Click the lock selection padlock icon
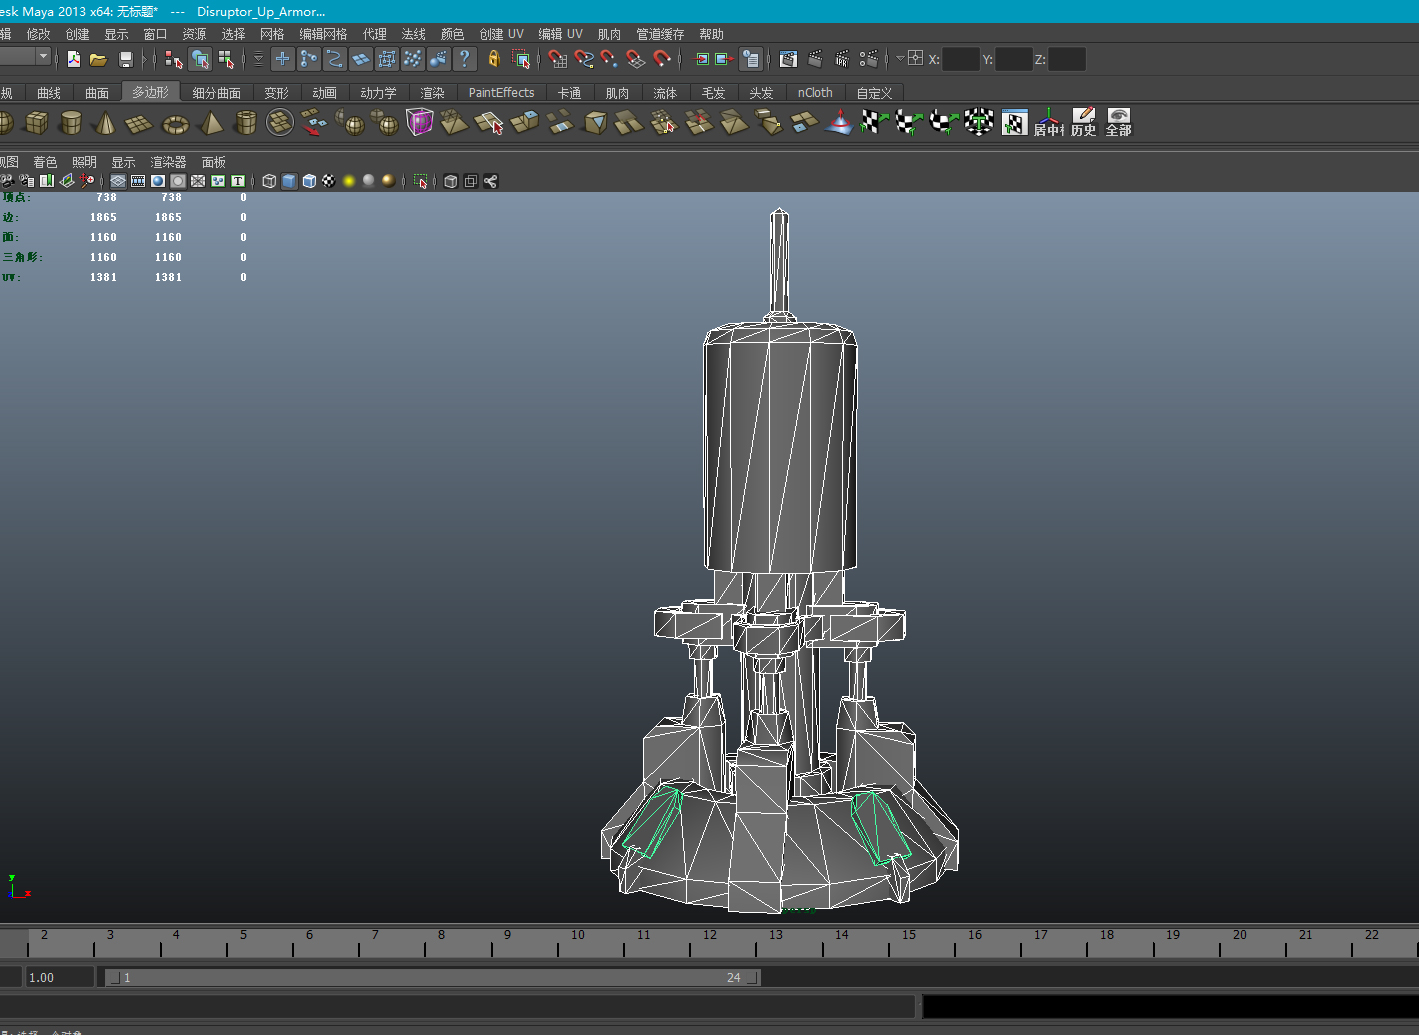1419x1035 pixels. [493, 60]
